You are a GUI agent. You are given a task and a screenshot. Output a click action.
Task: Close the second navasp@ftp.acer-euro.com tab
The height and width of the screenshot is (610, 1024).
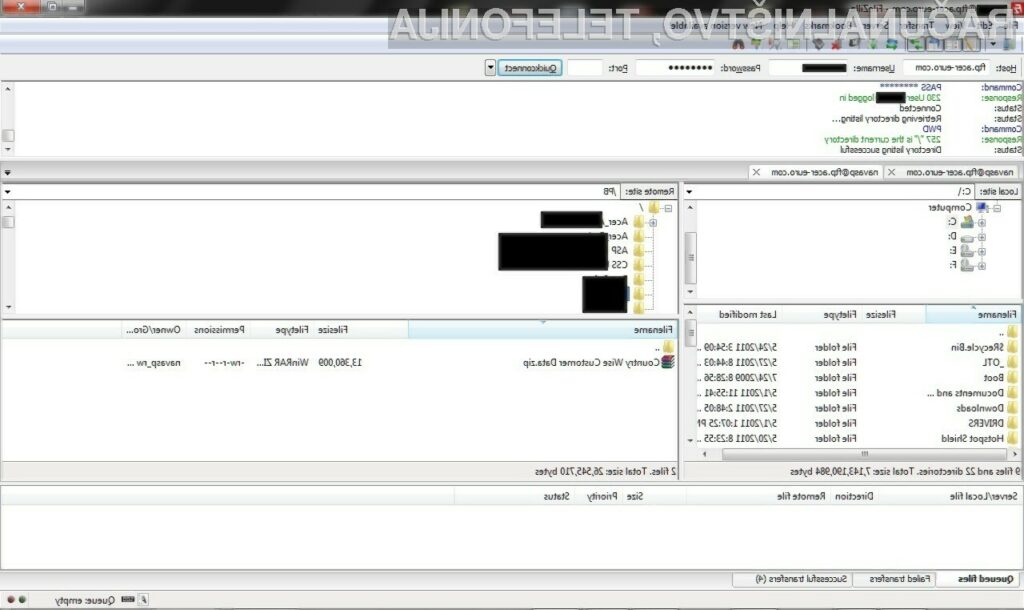[x=756, y=172]
